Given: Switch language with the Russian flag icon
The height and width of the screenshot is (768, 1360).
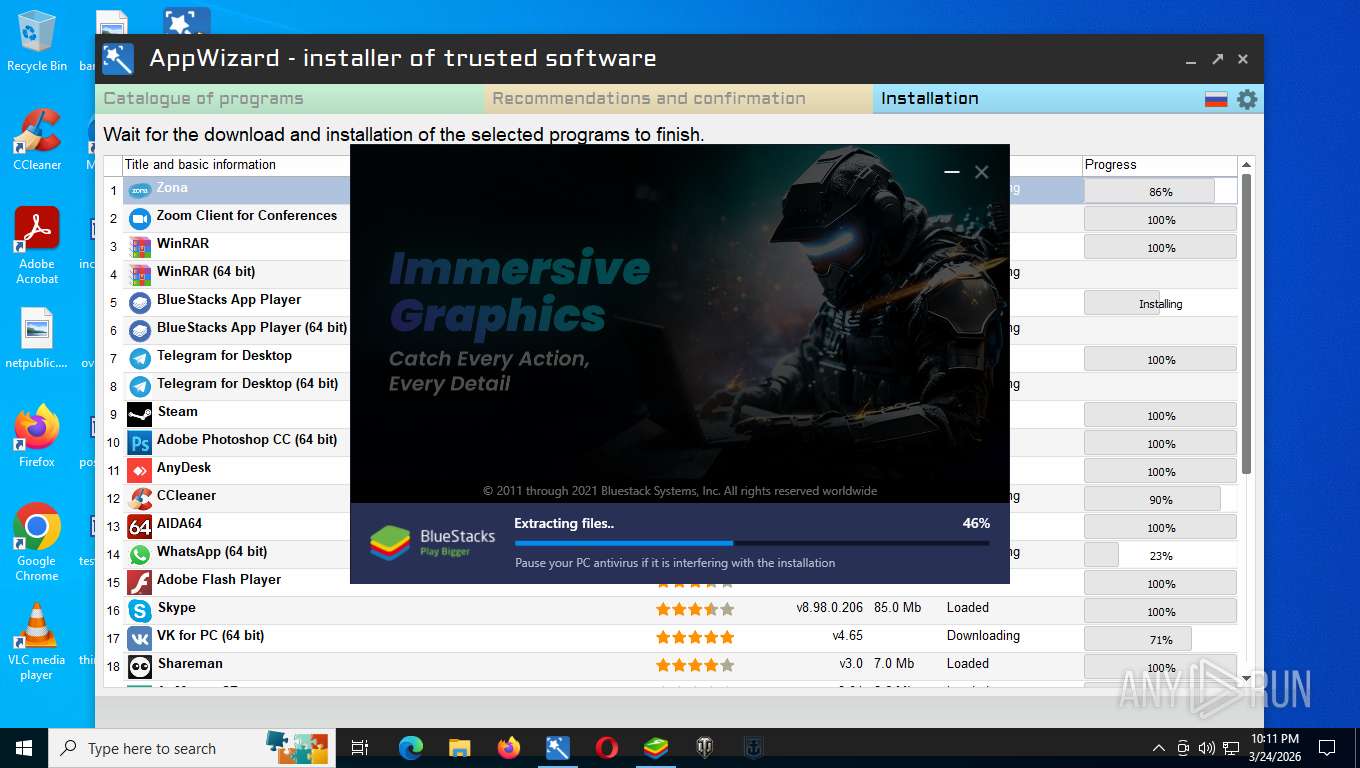Looking at the screenshot, I should pos(1216,99).
